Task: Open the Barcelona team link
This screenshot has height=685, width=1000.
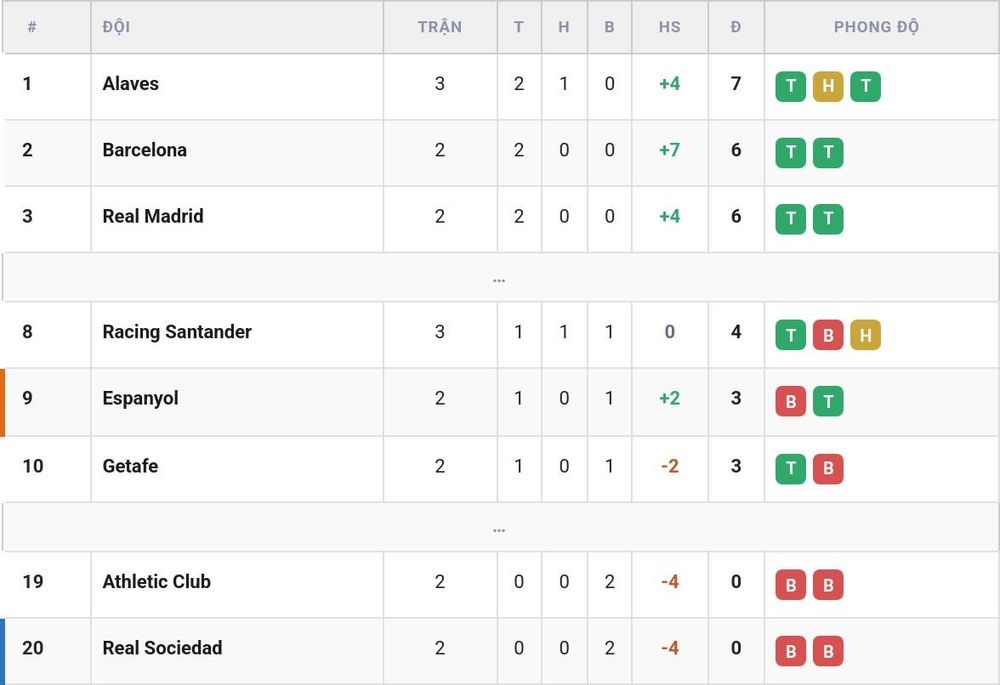Action: click(x=145, y=150)
